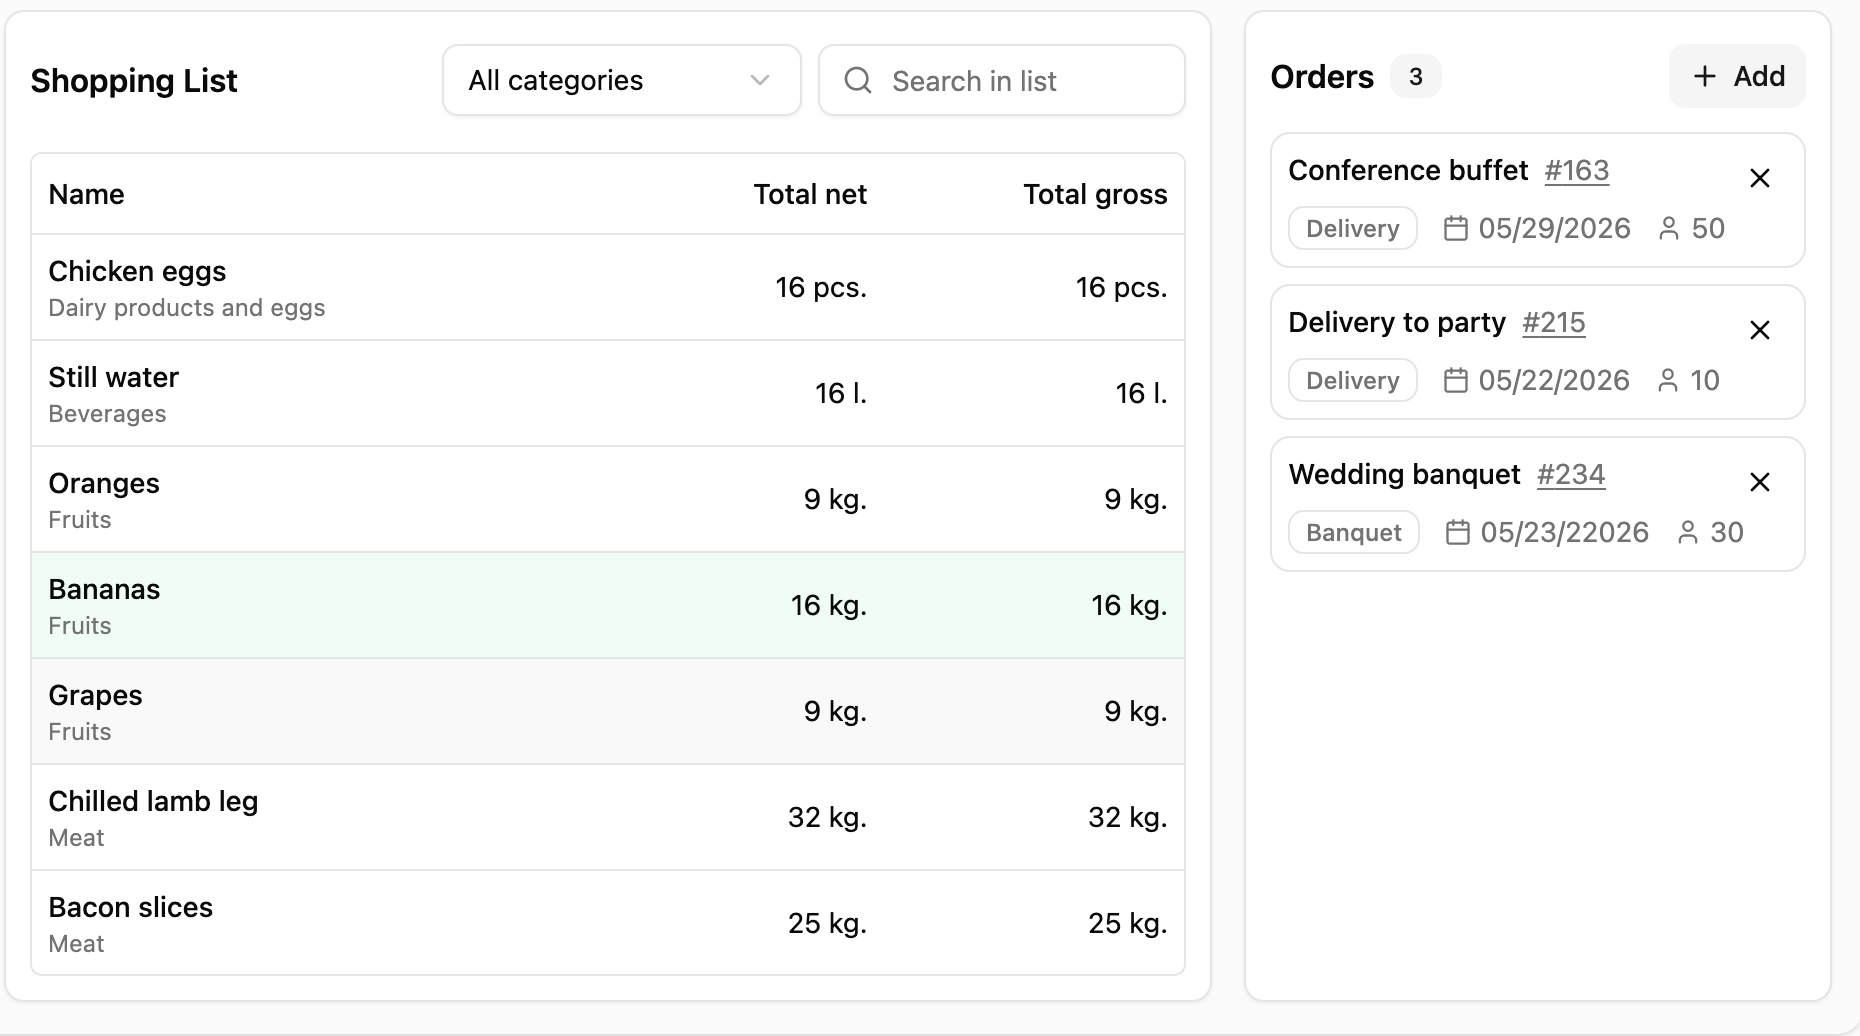The width and height of the screenshot is (1860, 1036).
Task: Click the date 05/29/2026
Action: click(x=1554, y=229)
